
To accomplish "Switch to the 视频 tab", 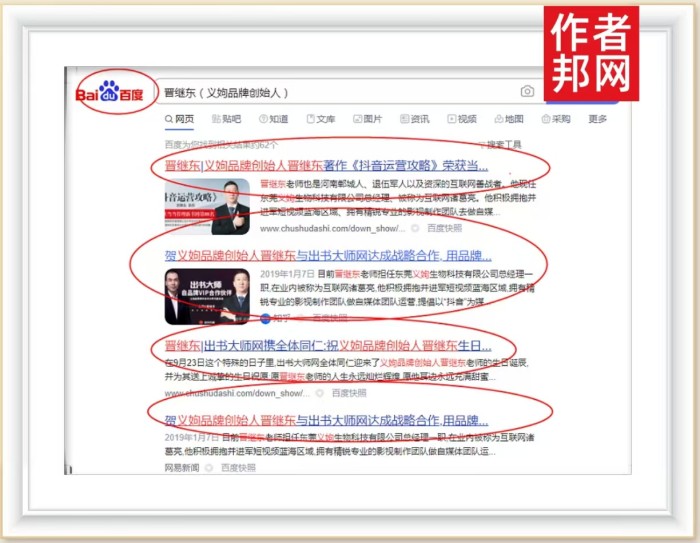I will [462, 119].
